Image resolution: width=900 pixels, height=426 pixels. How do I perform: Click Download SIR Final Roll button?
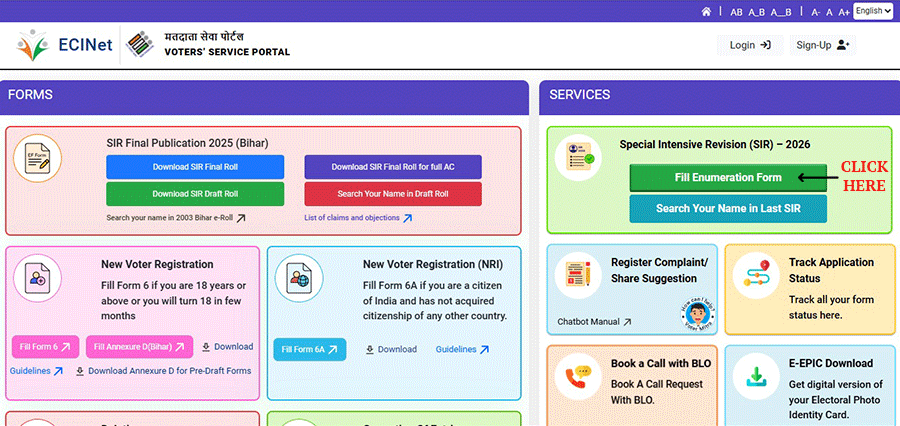tap(195, 167)
